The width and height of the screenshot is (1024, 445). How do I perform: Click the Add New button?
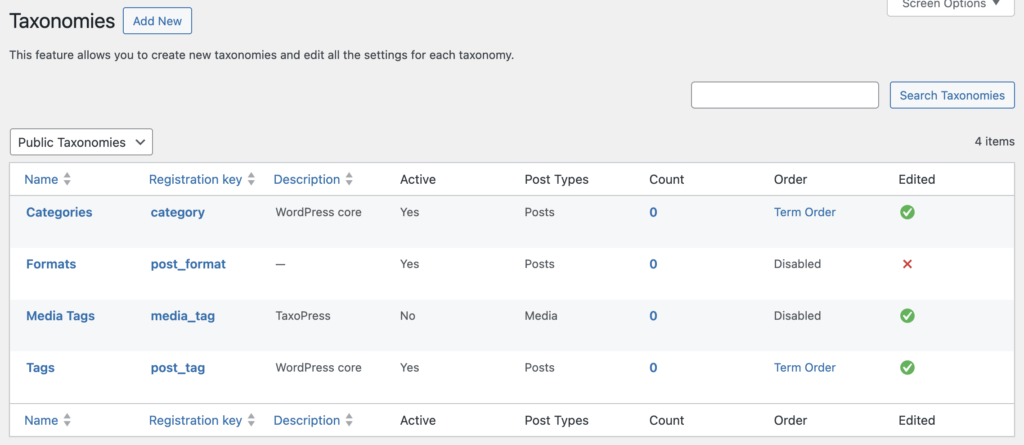(x=157, y=21)
